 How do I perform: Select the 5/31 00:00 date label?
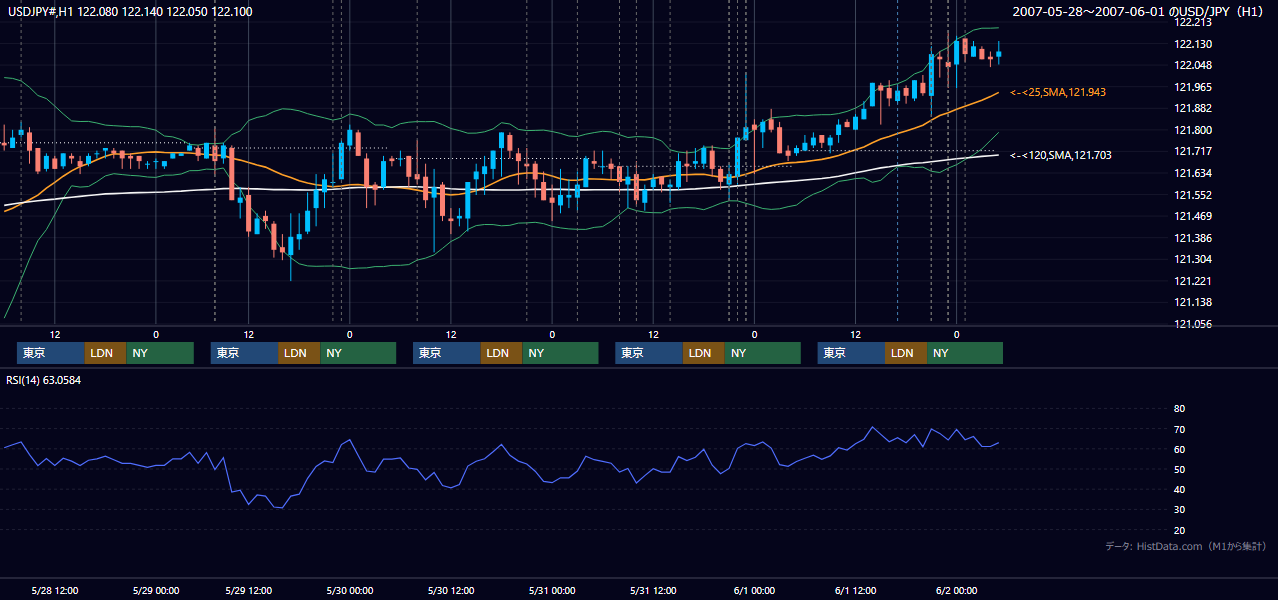click(x=552, y=590)
